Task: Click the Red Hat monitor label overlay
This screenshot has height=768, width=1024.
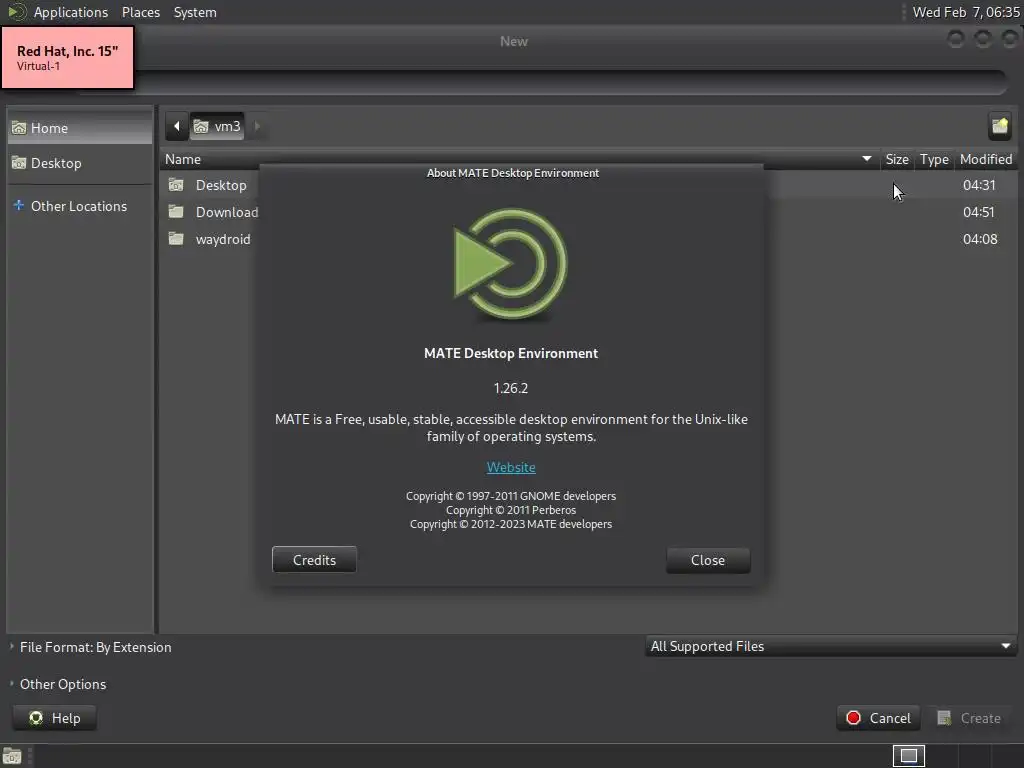Action: pyautogui.click(x=68, y=57)
